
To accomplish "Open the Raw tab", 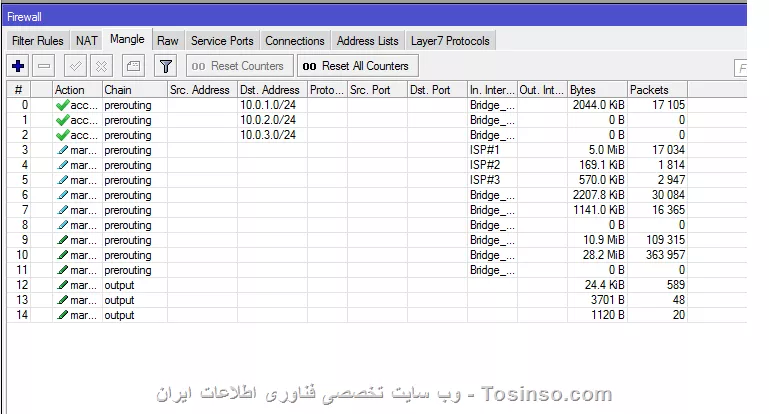I will [168, 41].
